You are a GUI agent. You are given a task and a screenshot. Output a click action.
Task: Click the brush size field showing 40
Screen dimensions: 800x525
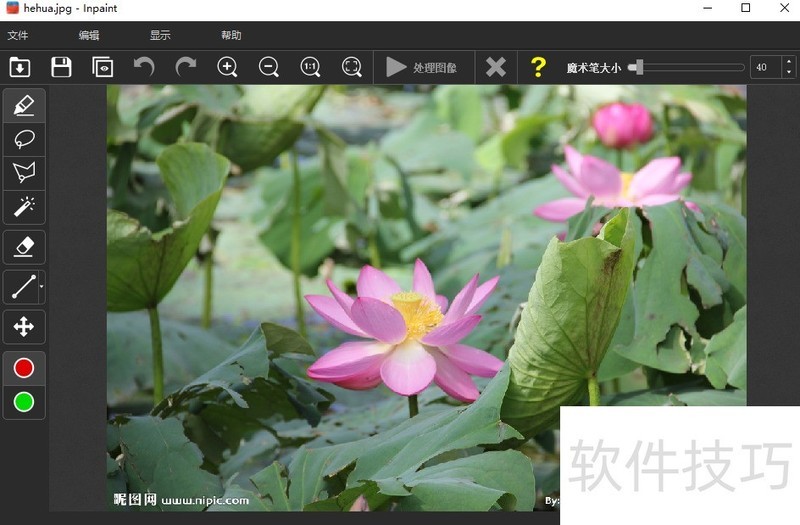click(x=765, y=67)
